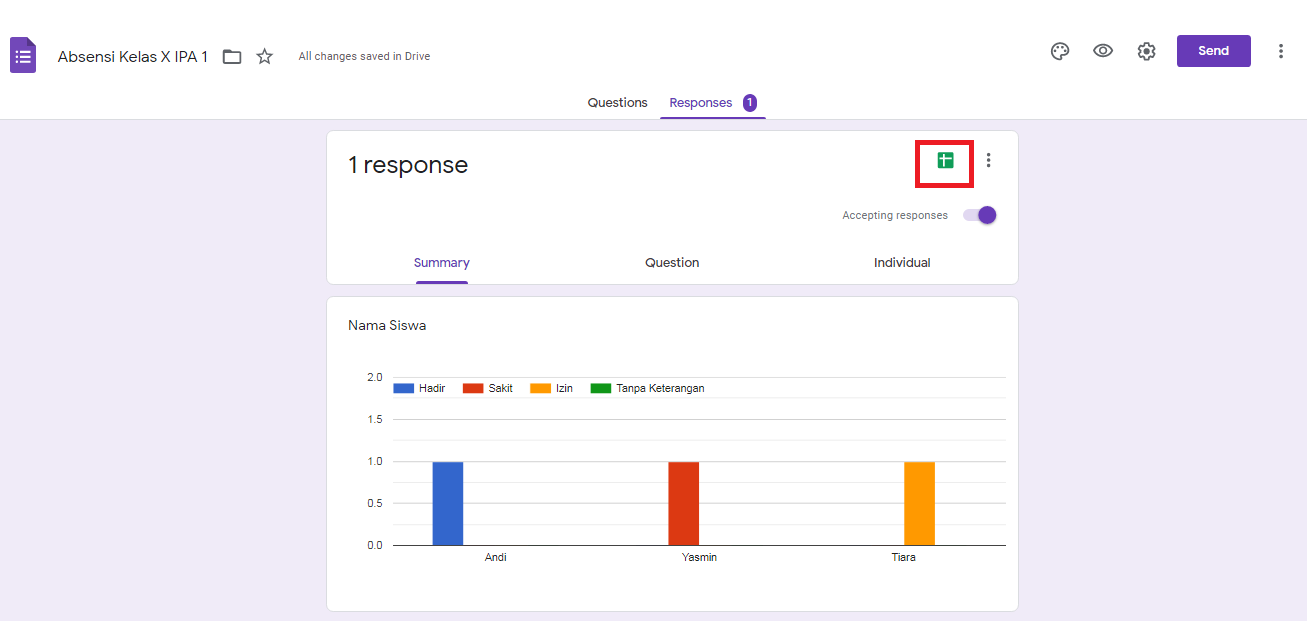Image resolution: width=1307 pixels, height=621 pixels.
Task: Open the theme palette customizer
Action: point(1060,50)
